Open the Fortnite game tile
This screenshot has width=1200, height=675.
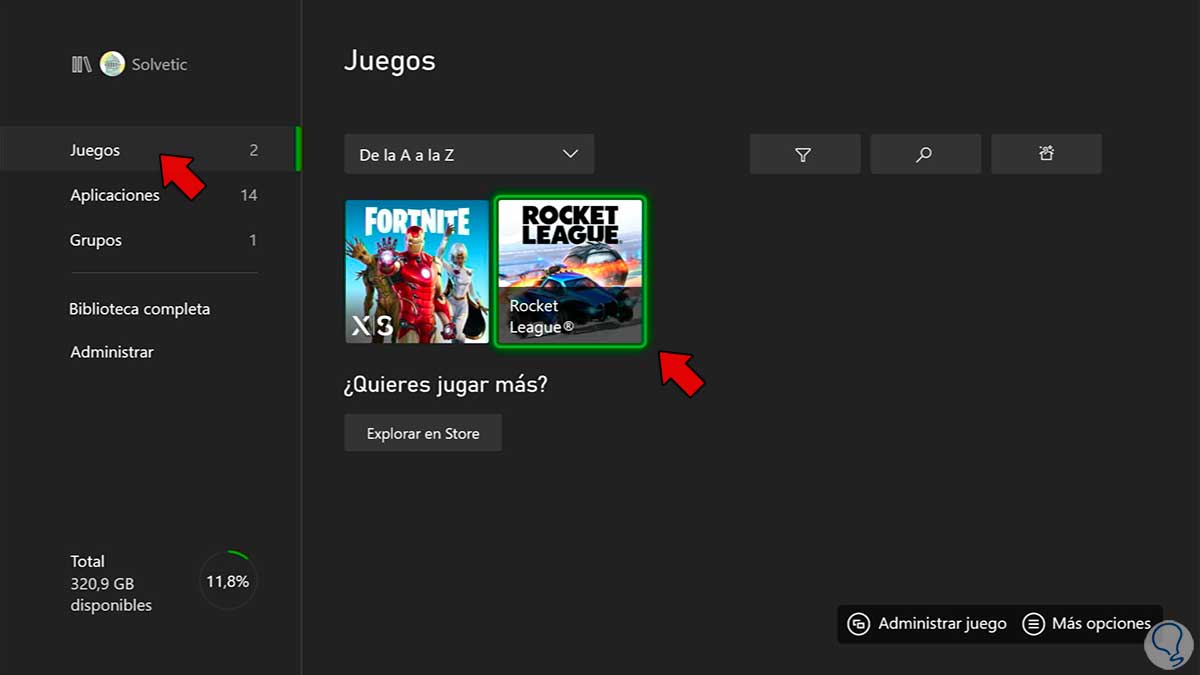click(x=417, y=271)
